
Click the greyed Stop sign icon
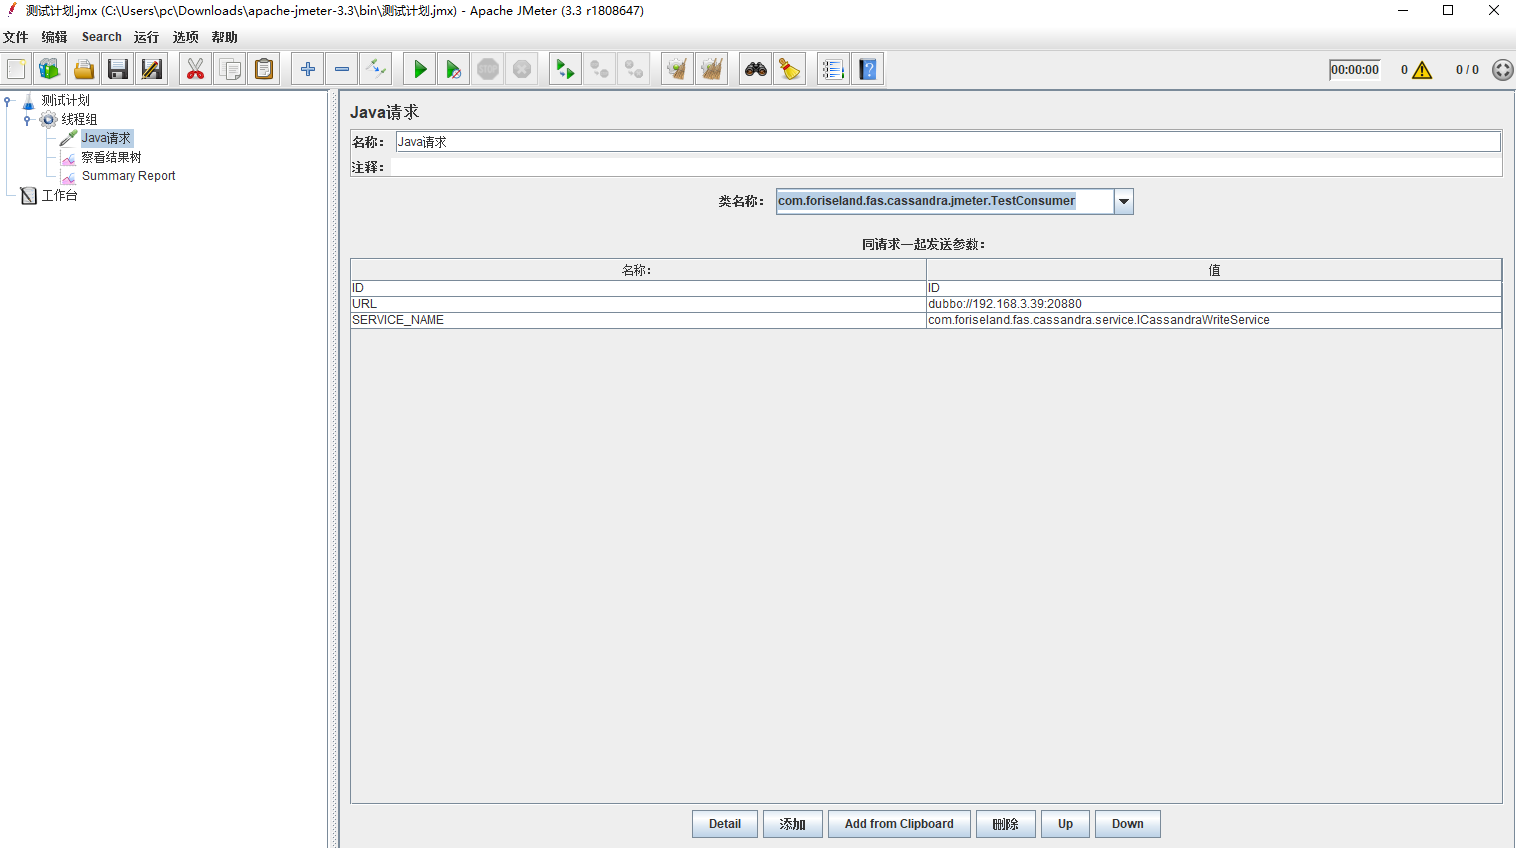[488, 69]
